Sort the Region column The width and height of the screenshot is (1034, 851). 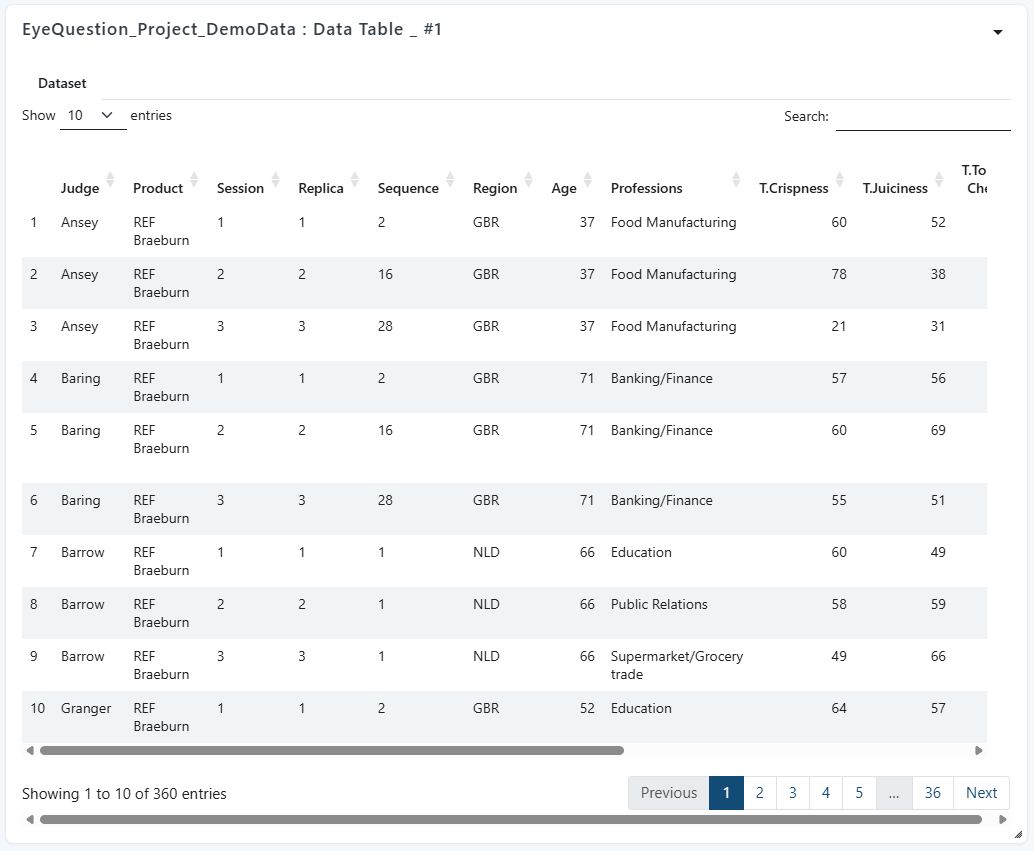click(529, 179)
